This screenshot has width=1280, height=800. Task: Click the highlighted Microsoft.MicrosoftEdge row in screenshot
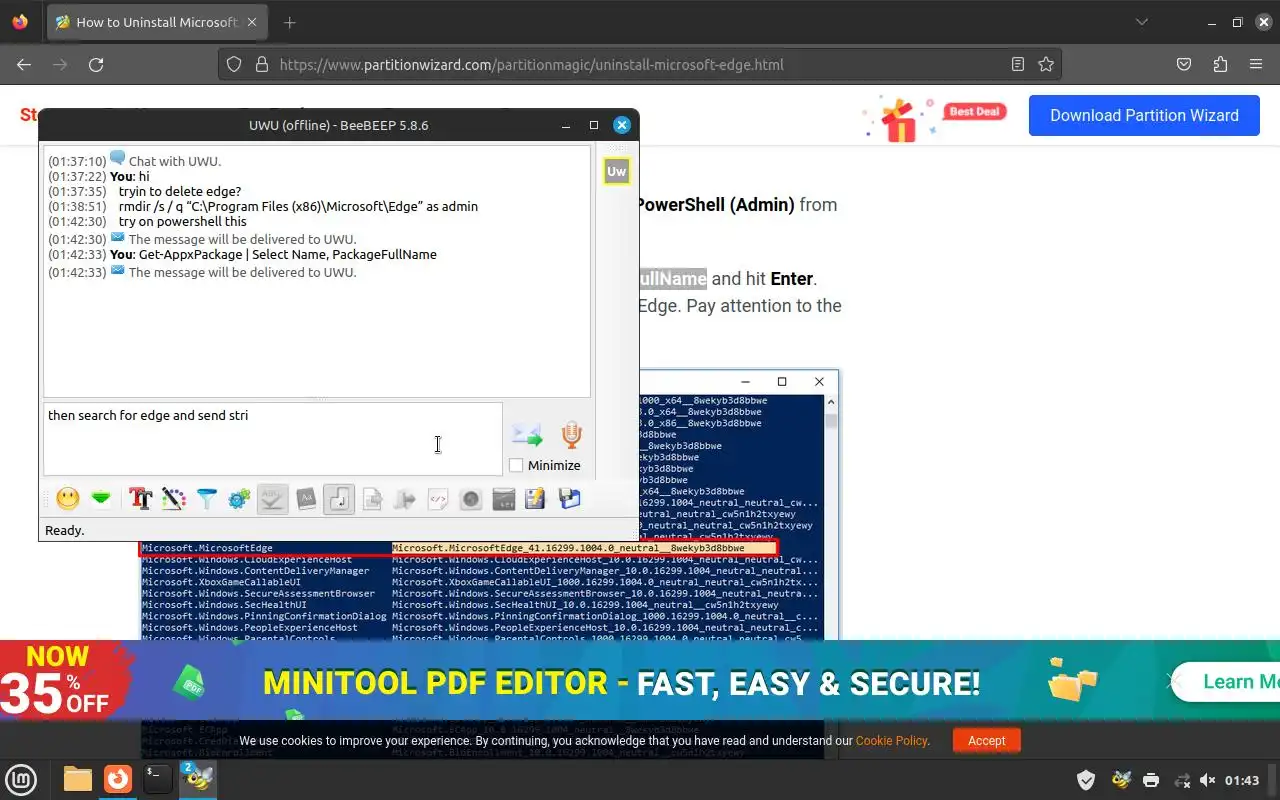458,548
